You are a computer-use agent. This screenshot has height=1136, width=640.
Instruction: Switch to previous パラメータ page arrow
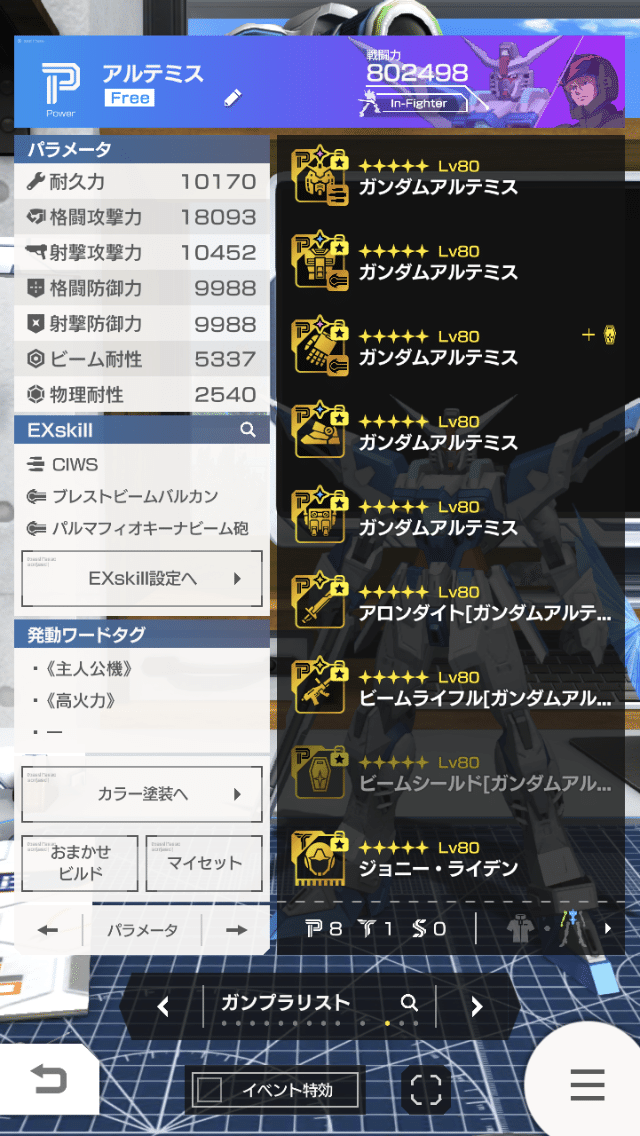tap(48, 930)
